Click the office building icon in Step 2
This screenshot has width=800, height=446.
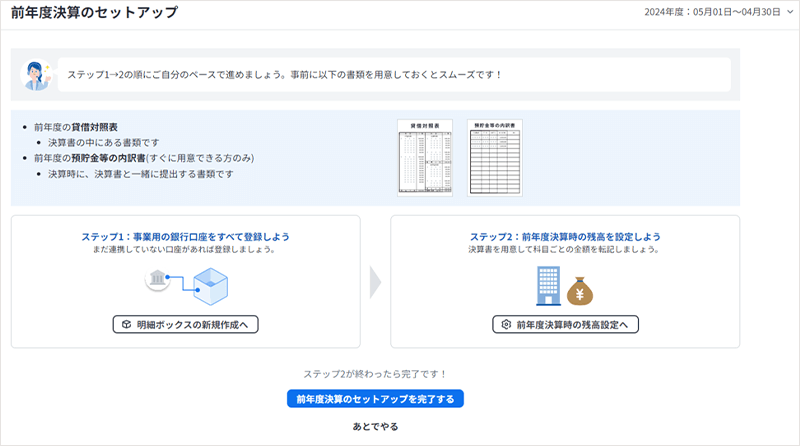tap(544, 284)
